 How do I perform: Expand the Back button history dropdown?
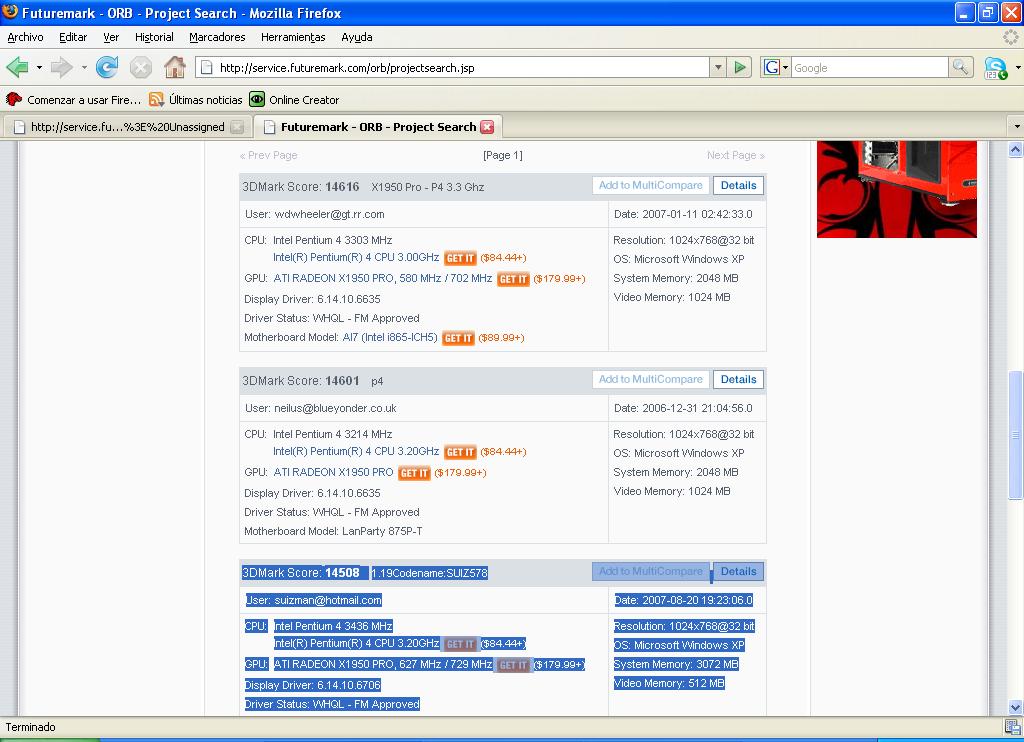[x=39, y=68]
